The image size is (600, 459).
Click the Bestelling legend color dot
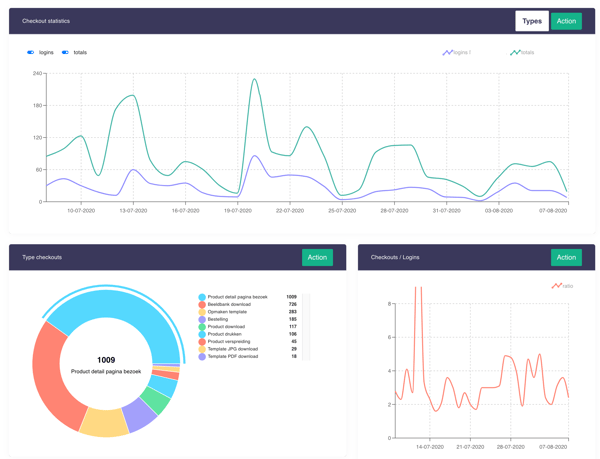click(x=202, y=319)
